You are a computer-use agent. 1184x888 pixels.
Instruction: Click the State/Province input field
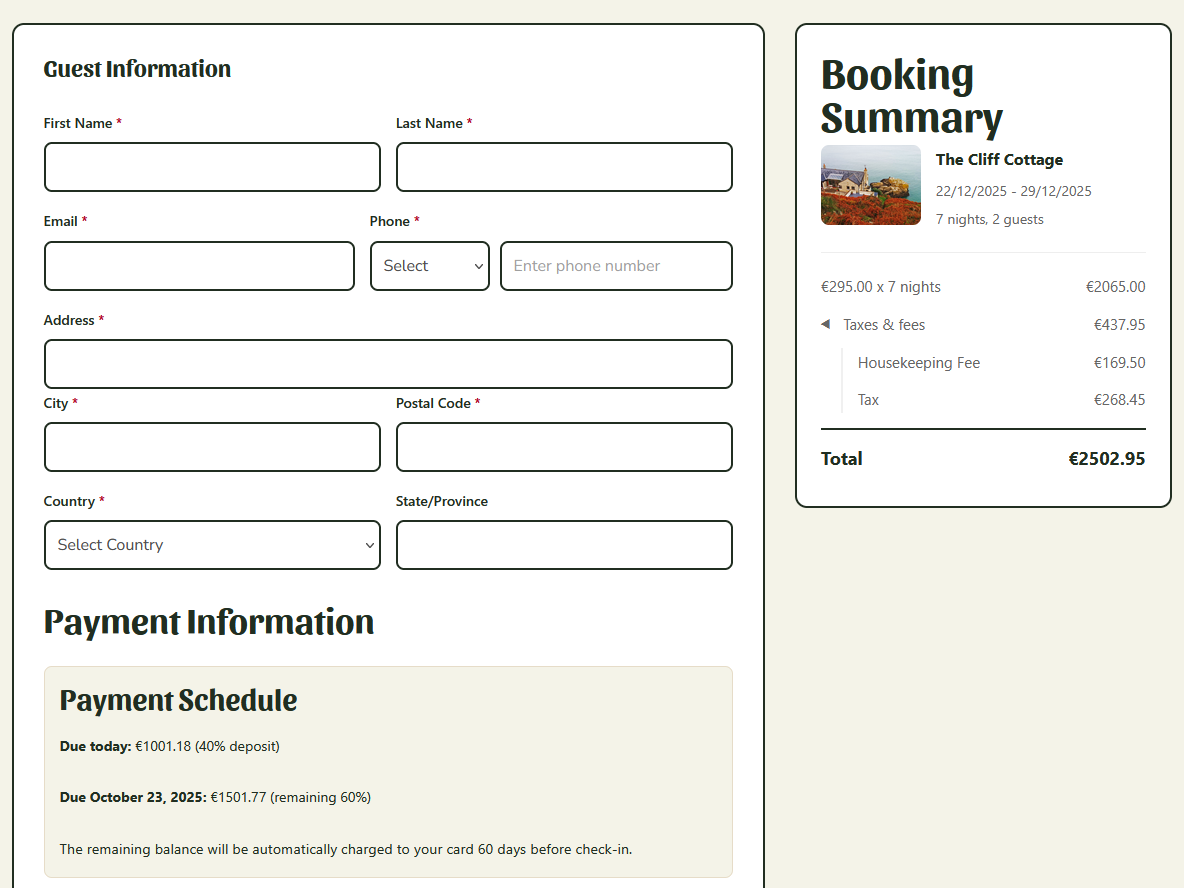(564, 545)
